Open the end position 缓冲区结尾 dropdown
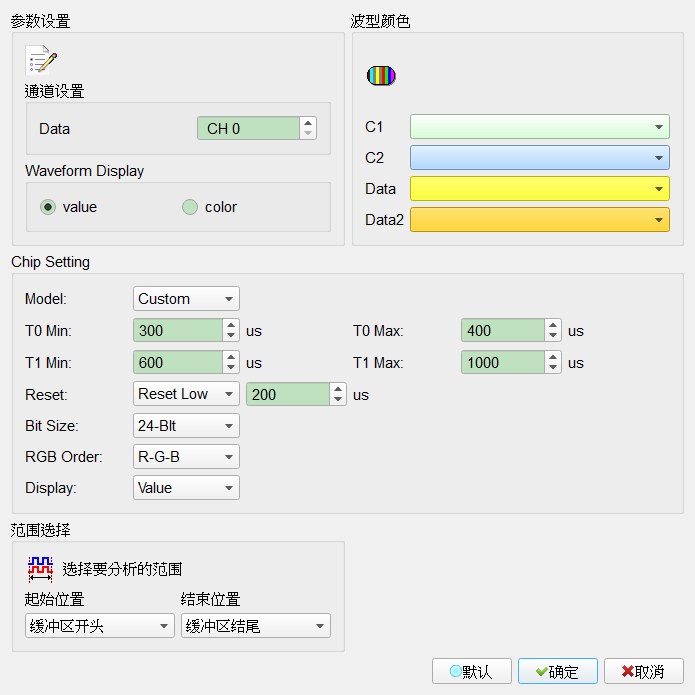 (256, 626)
